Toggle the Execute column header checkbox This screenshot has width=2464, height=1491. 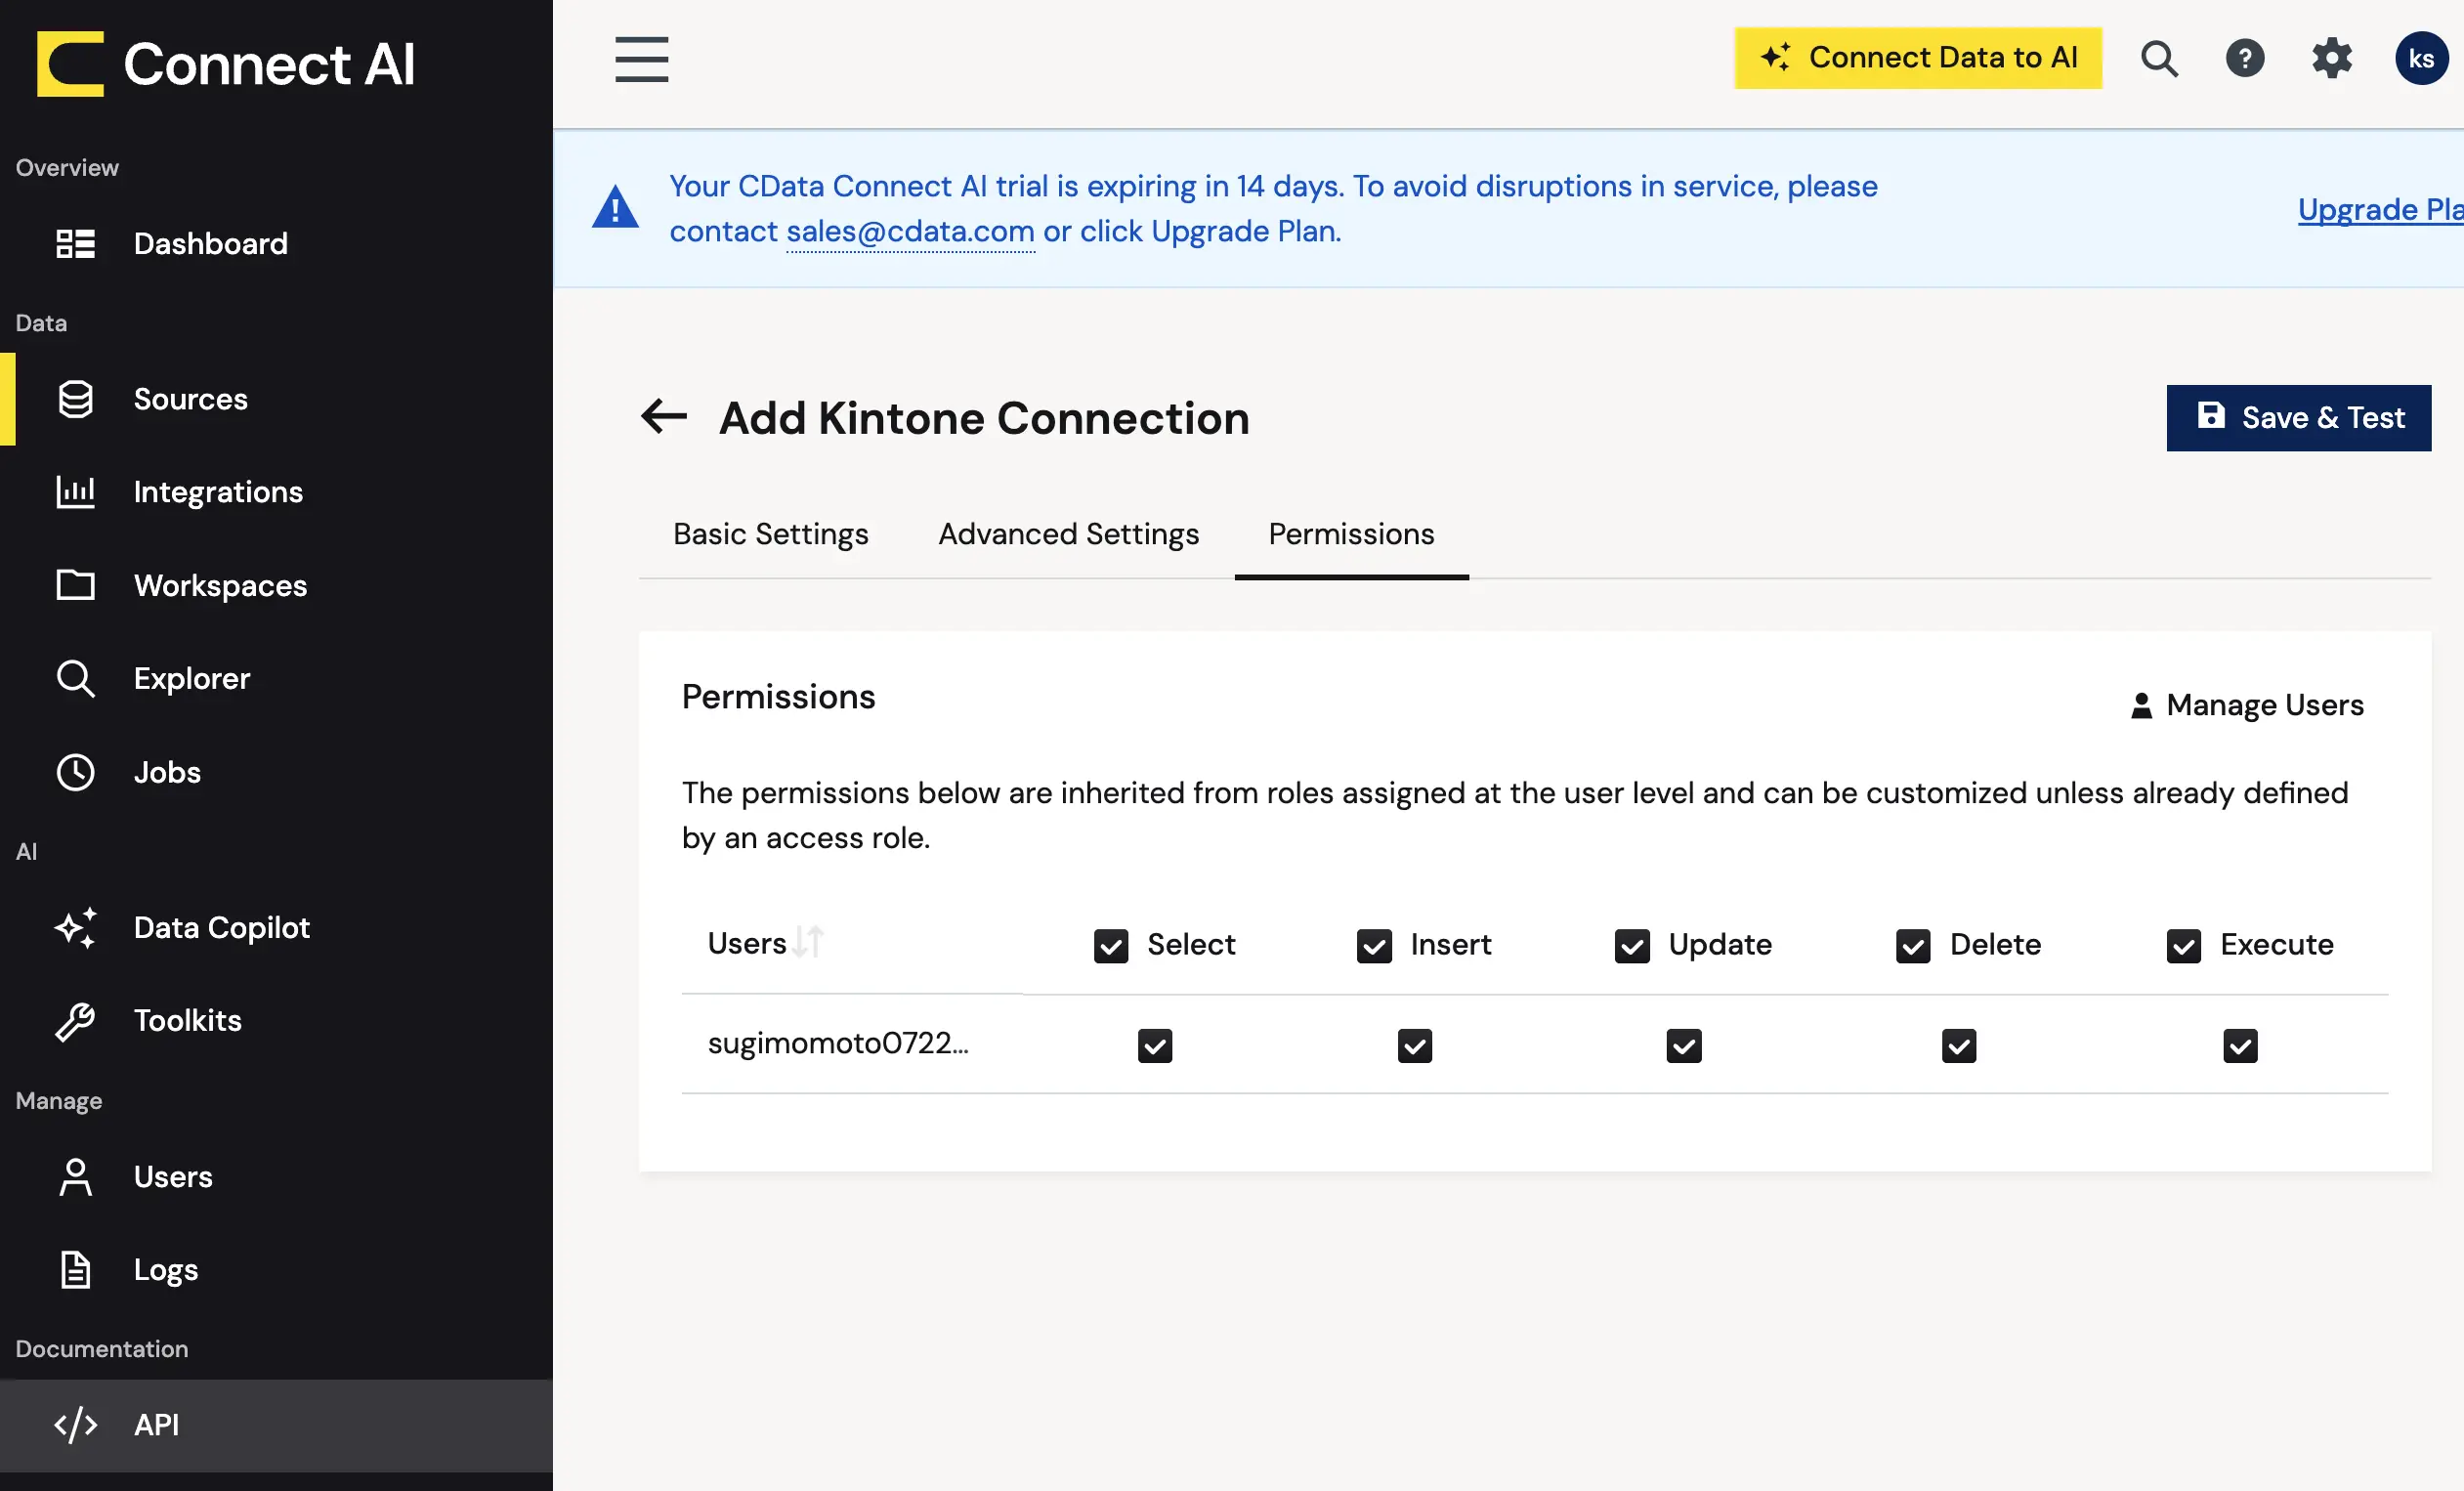[2184, 946]
